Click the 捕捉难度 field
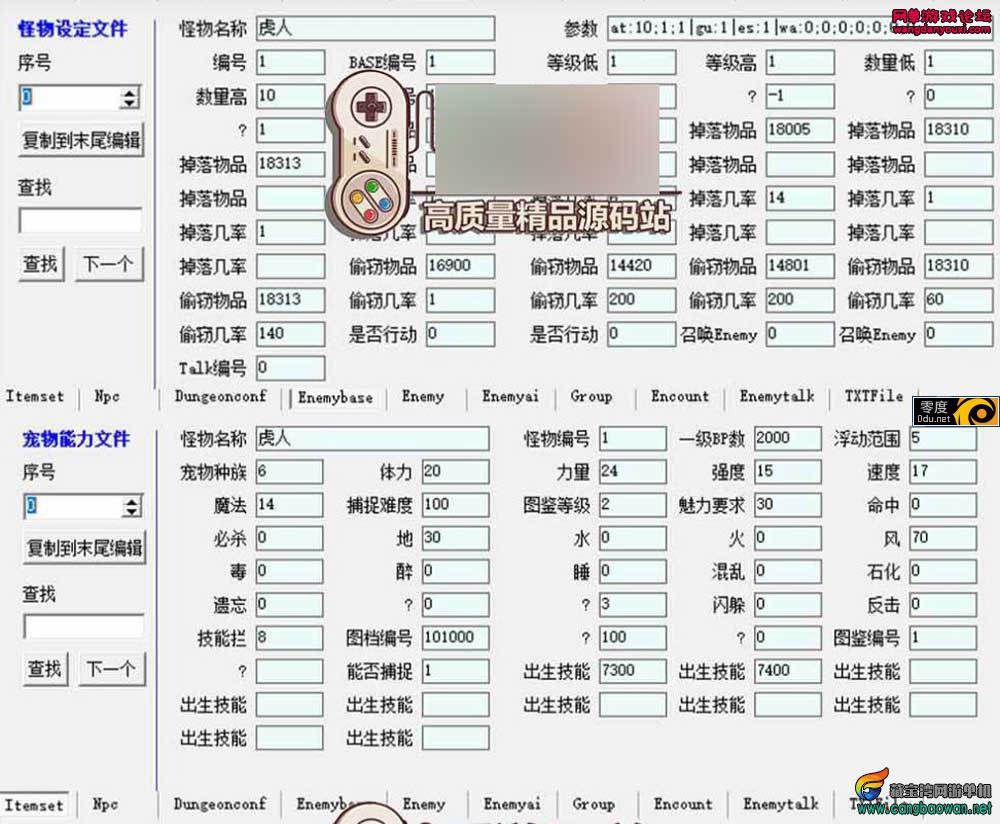This screenshot has height=824, width=1000. click(455, 505)
